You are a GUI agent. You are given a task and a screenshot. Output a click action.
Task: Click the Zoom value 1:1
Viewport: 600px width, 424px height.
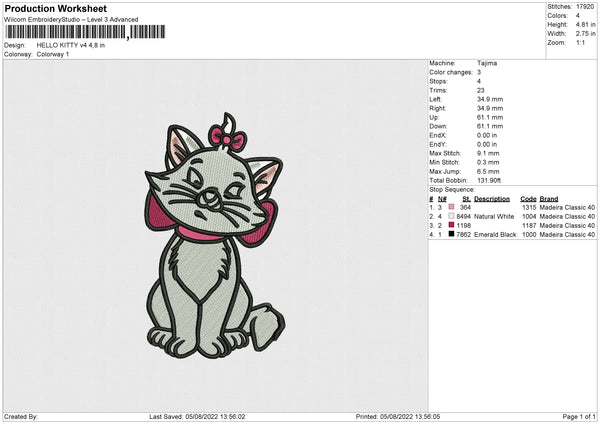(x=580, y=42)
